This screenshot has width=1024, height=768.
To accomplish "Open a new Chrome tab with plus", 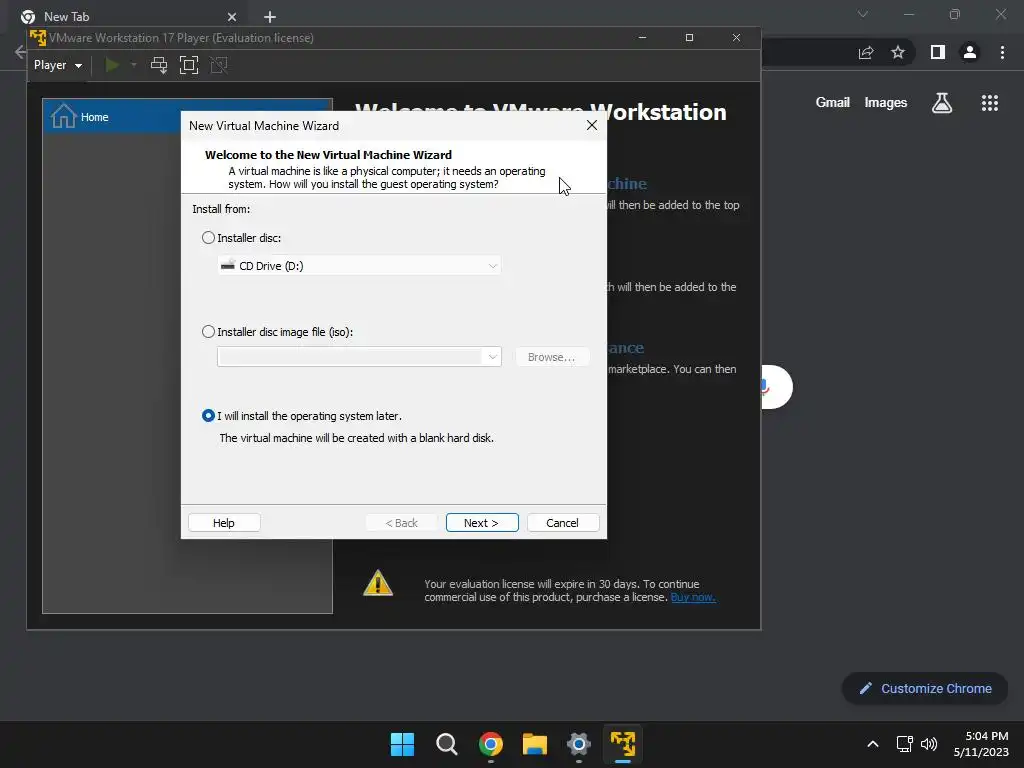I will [270, 17].
